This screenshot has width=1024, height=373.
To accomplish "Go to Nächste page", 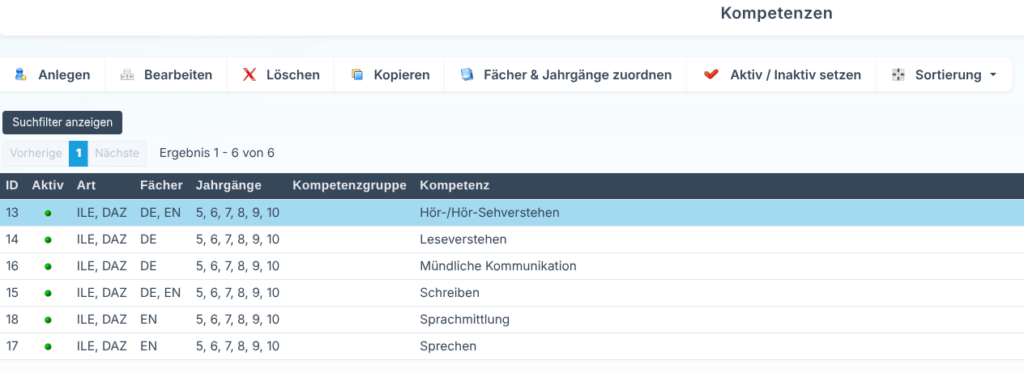I will pos(117,154).
